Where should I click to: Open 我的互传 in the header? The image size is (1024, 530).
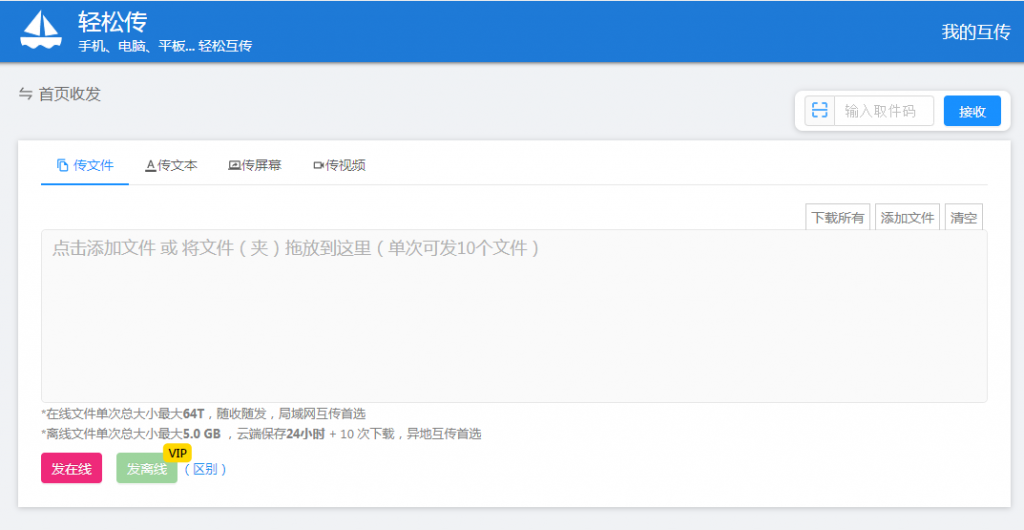pos(975,32)
